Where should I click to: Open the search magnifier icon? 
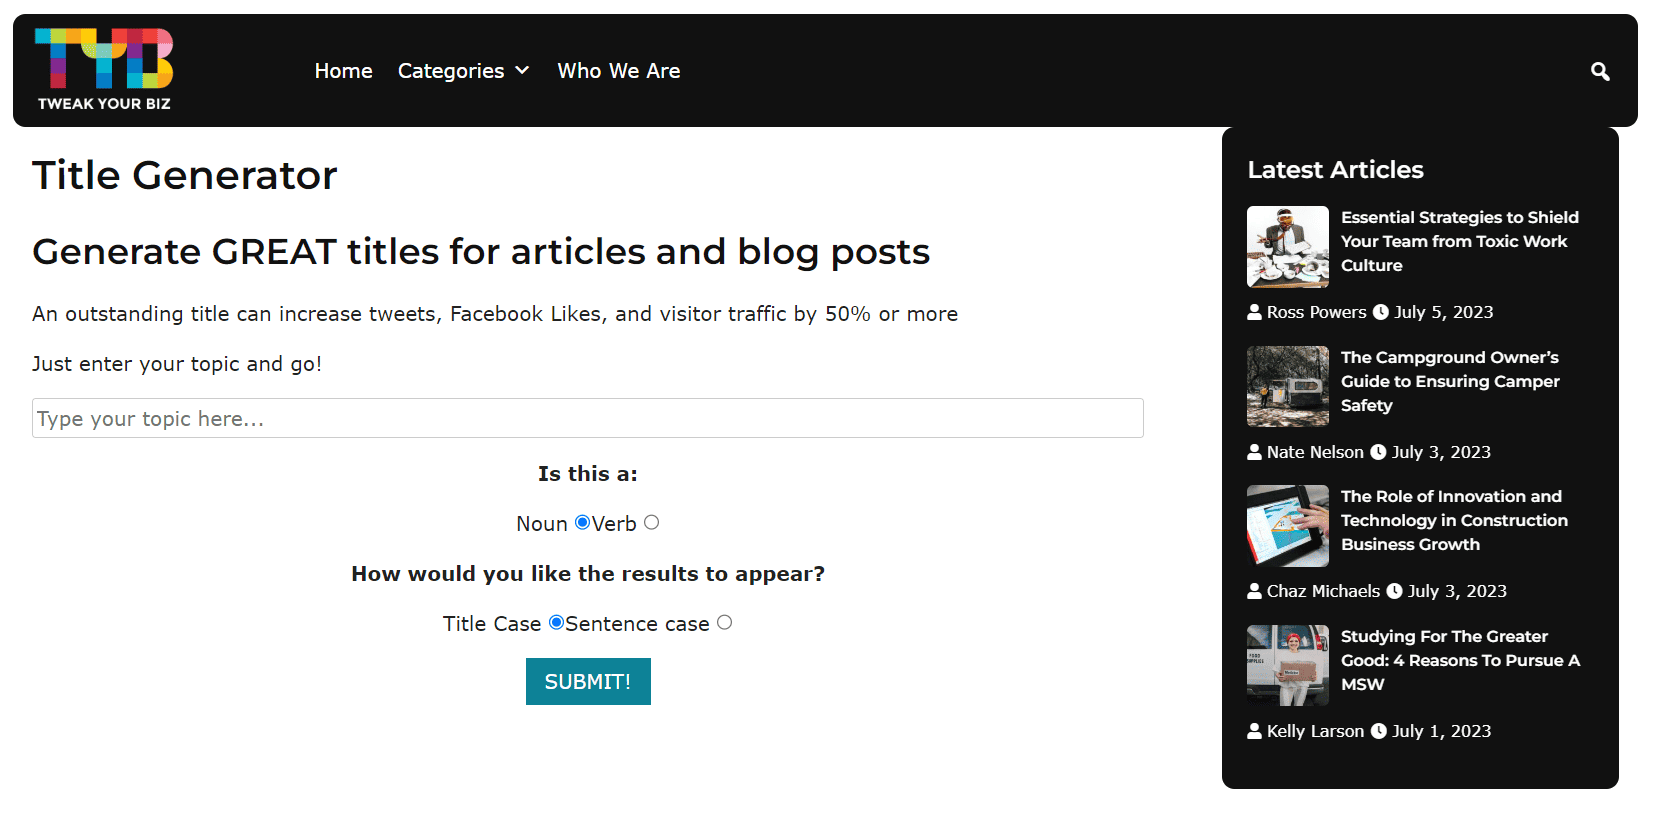[x=1600, y=71]
